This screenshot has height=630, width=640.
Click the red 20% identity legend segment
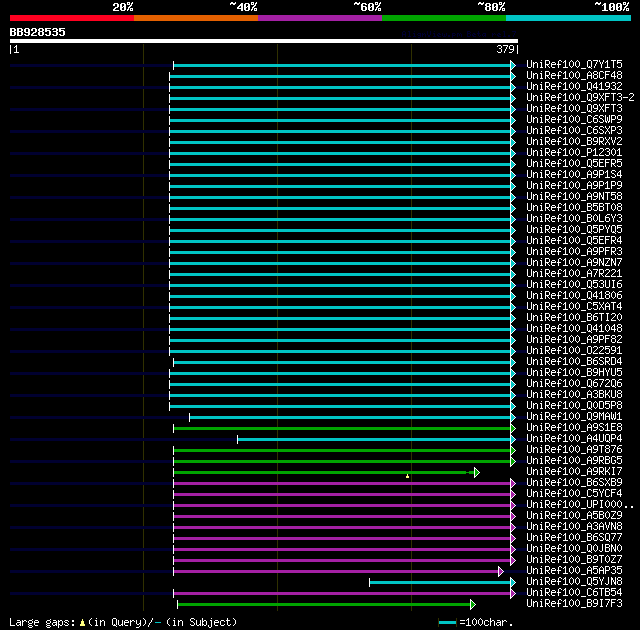click(72, 18)
